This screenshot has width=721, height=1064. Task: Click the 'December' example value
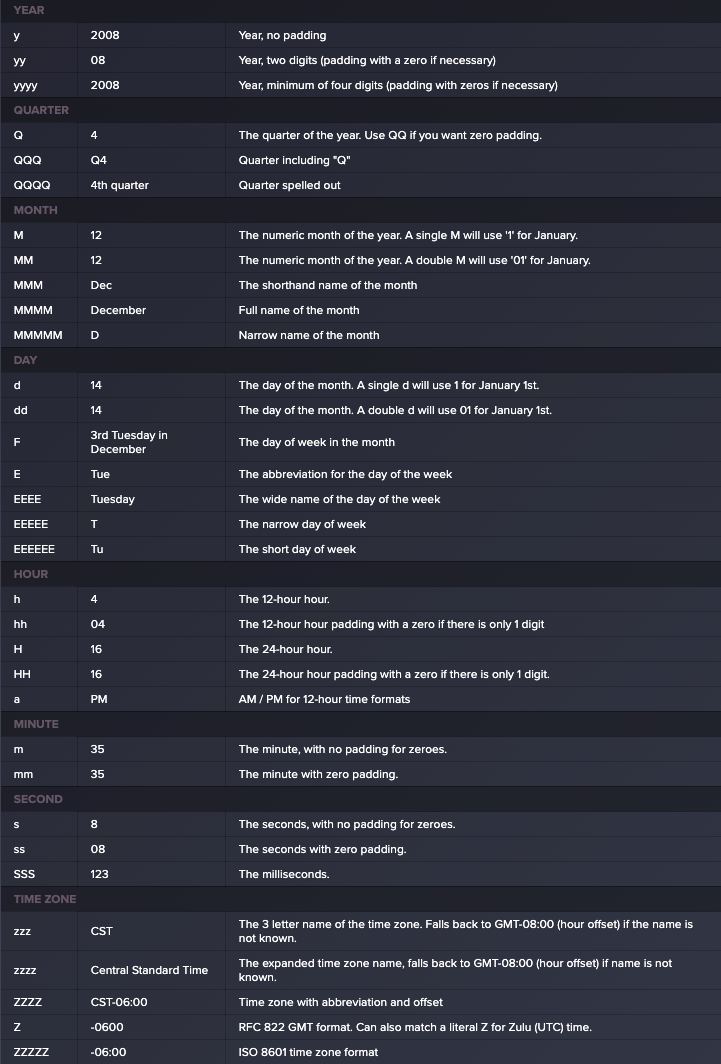[x=118, y=310]
